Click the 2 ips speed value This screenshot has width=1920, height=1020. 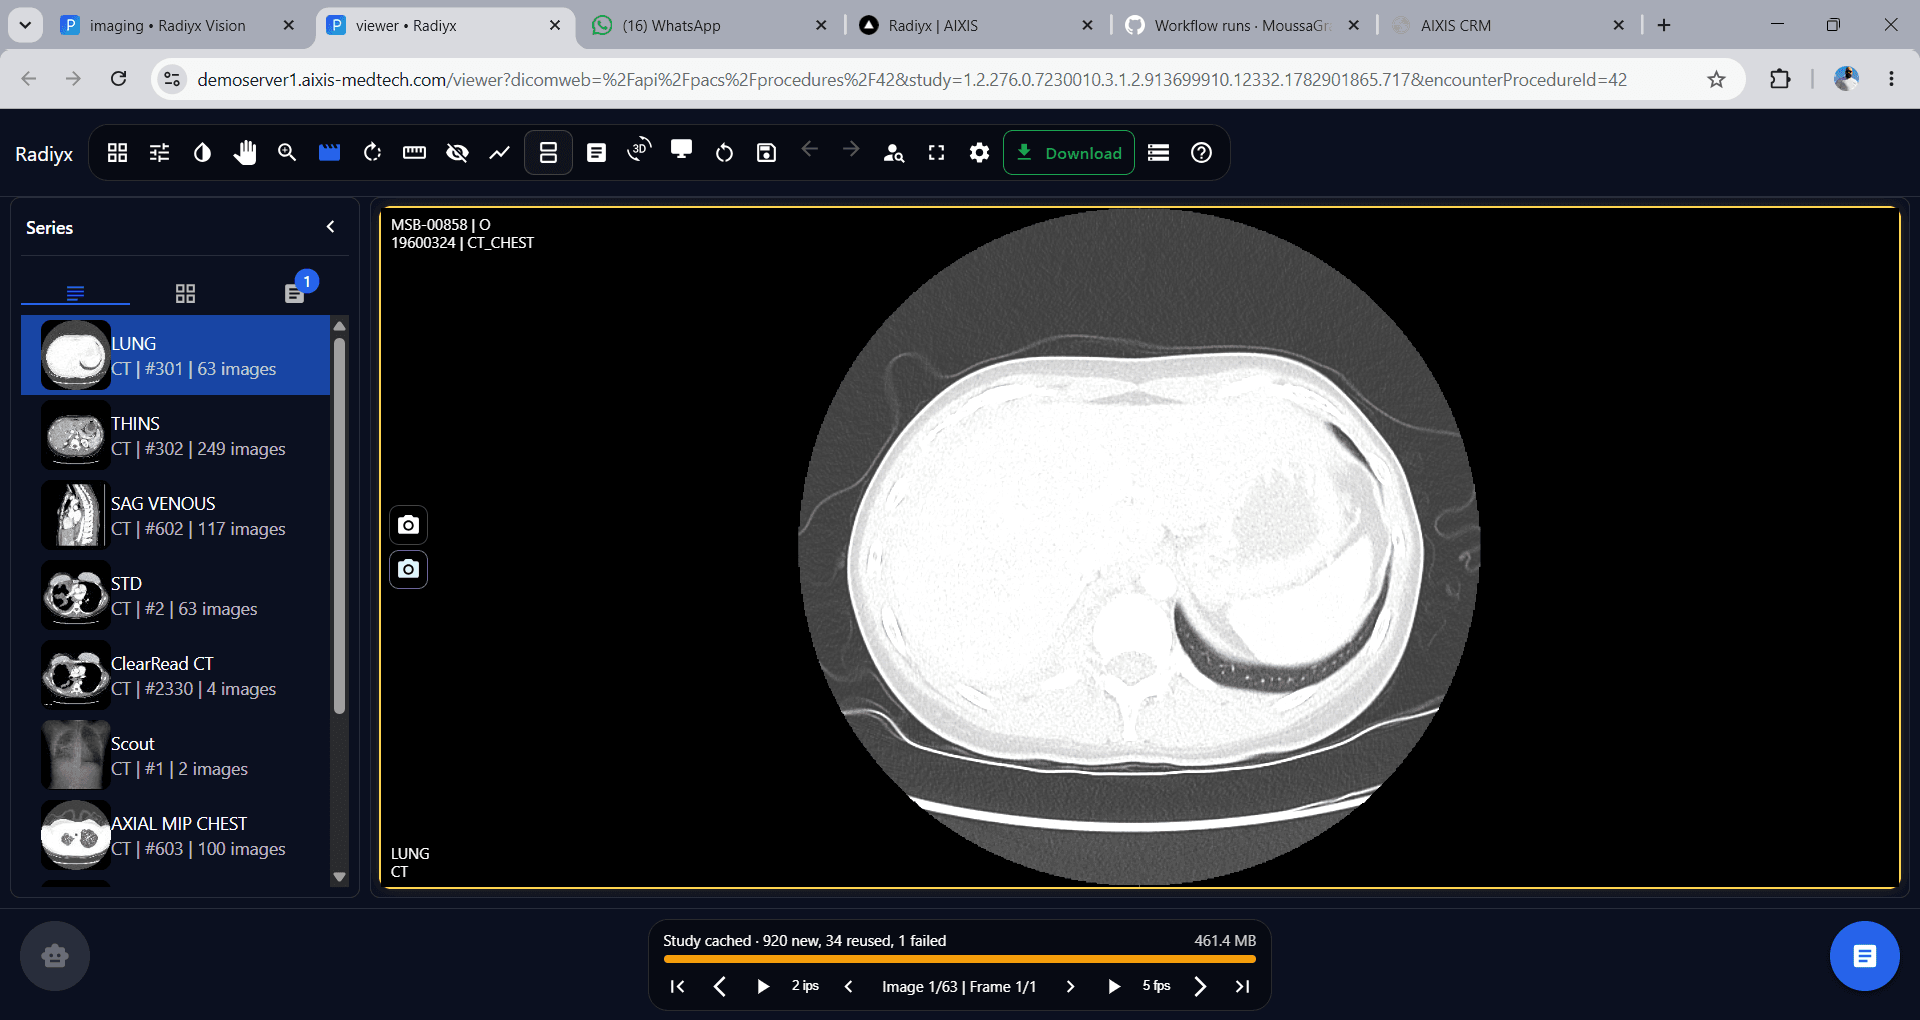click(x=805, y=986)
